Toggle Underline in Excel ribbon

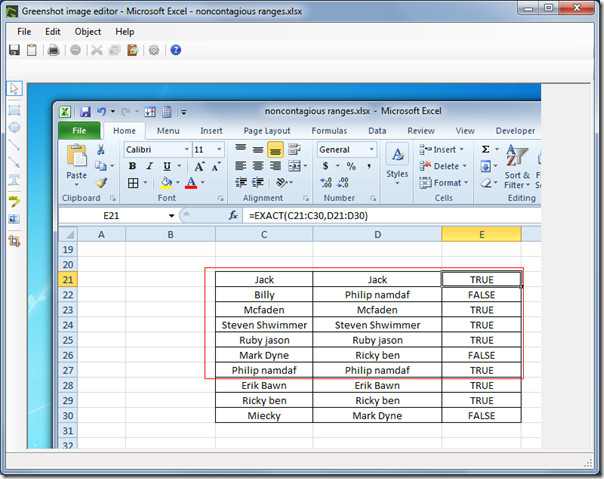click(167, 166)
